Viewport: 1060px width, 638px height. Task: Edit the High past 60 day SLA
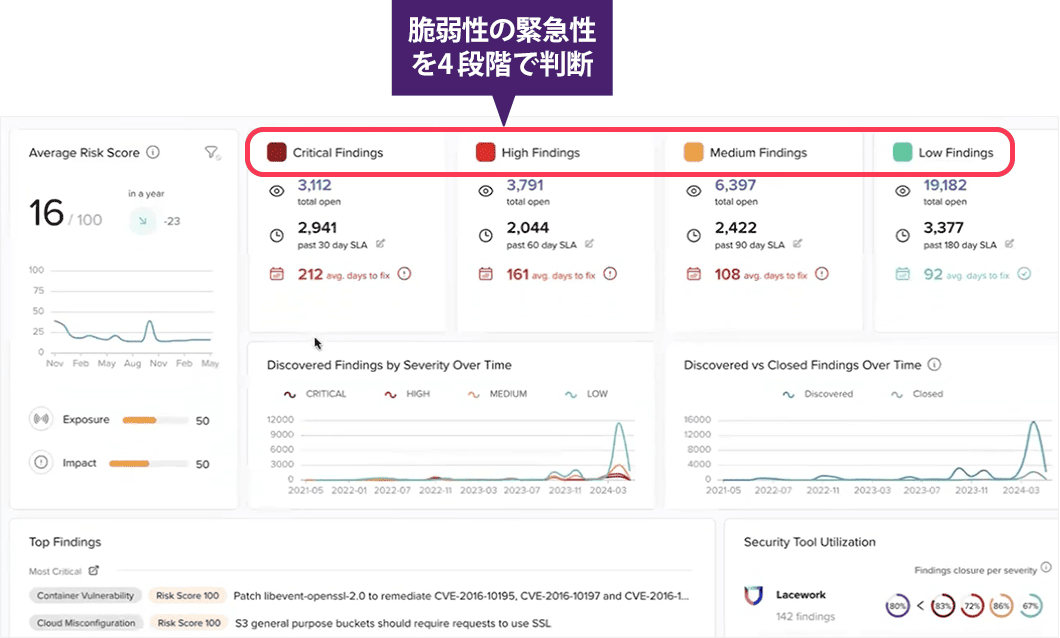pyautogui.click(x=589, y=244)
